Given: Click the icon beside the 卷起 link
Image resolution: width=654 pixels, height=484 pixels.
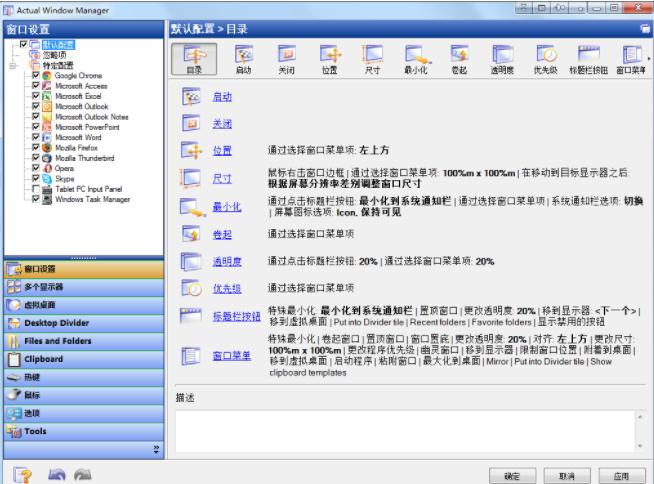Looking at the screenshot, I should (191, 234).
